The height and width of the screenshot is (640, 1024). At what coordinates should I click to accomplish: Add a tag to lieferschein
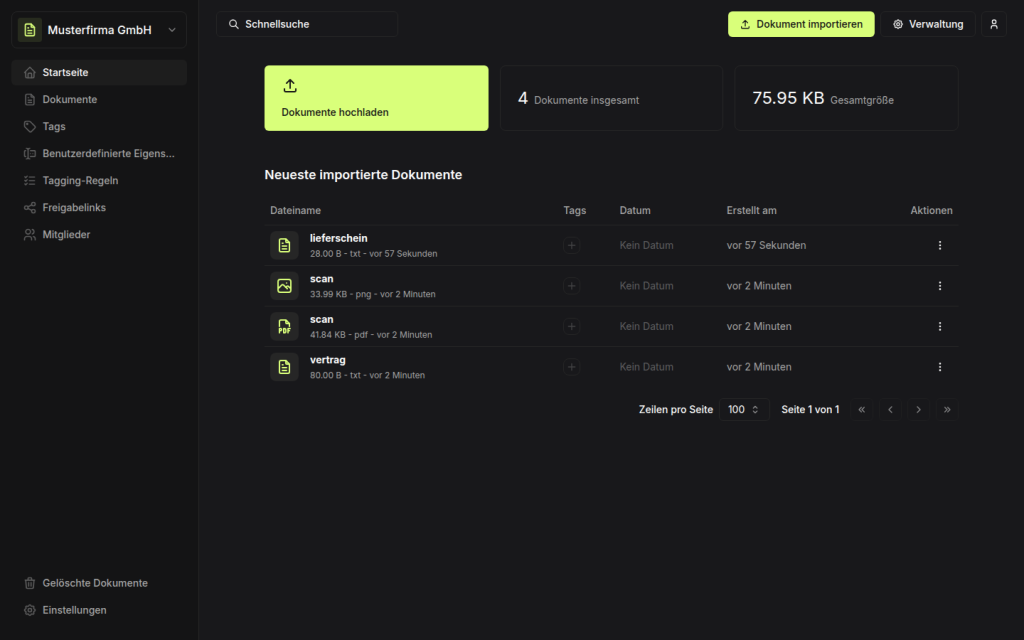[x=571, y=246]
